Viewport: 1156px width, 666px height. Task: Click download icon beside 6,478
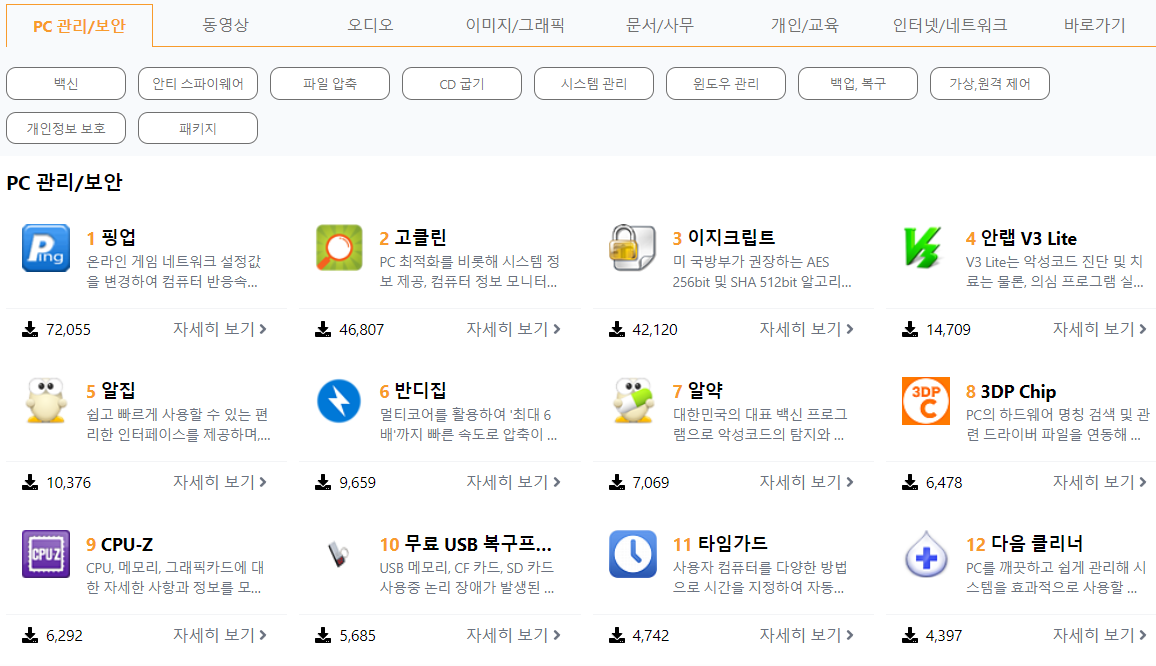click(910, 482)
